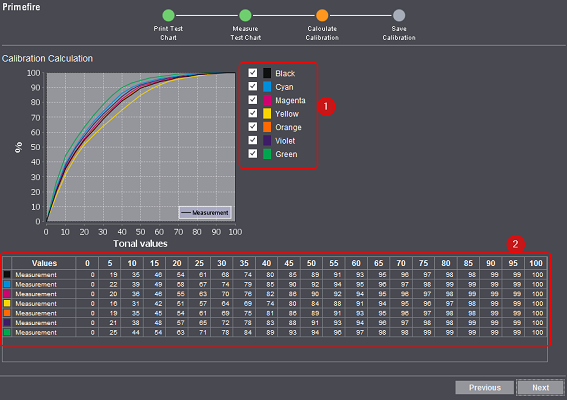The image size is (567, 400).
Task: Toggle the Green curve checkbox
Action: pos(253,154)
